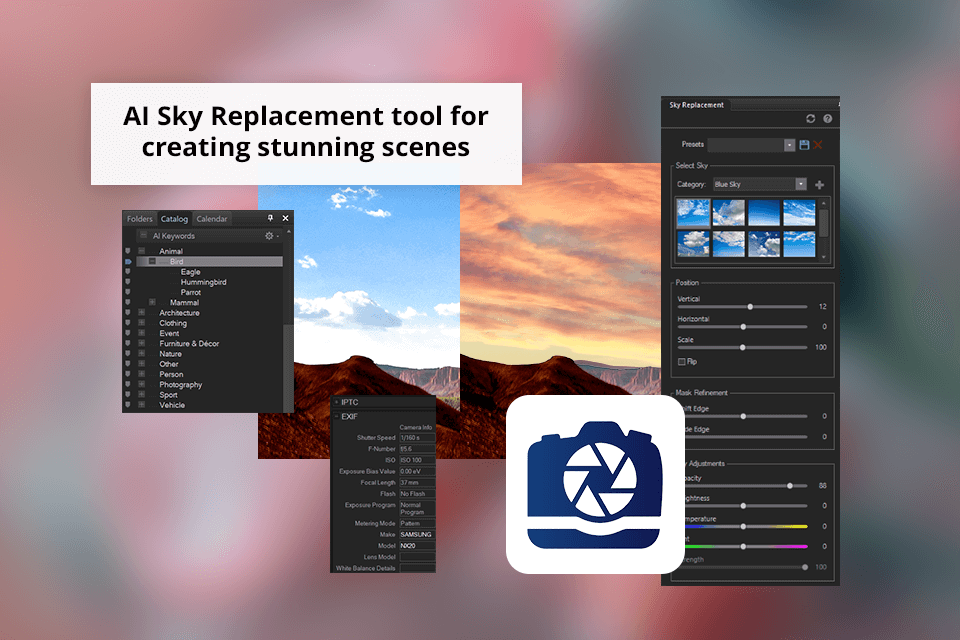Click the reset icon in Sky Replacement panel

811,119
